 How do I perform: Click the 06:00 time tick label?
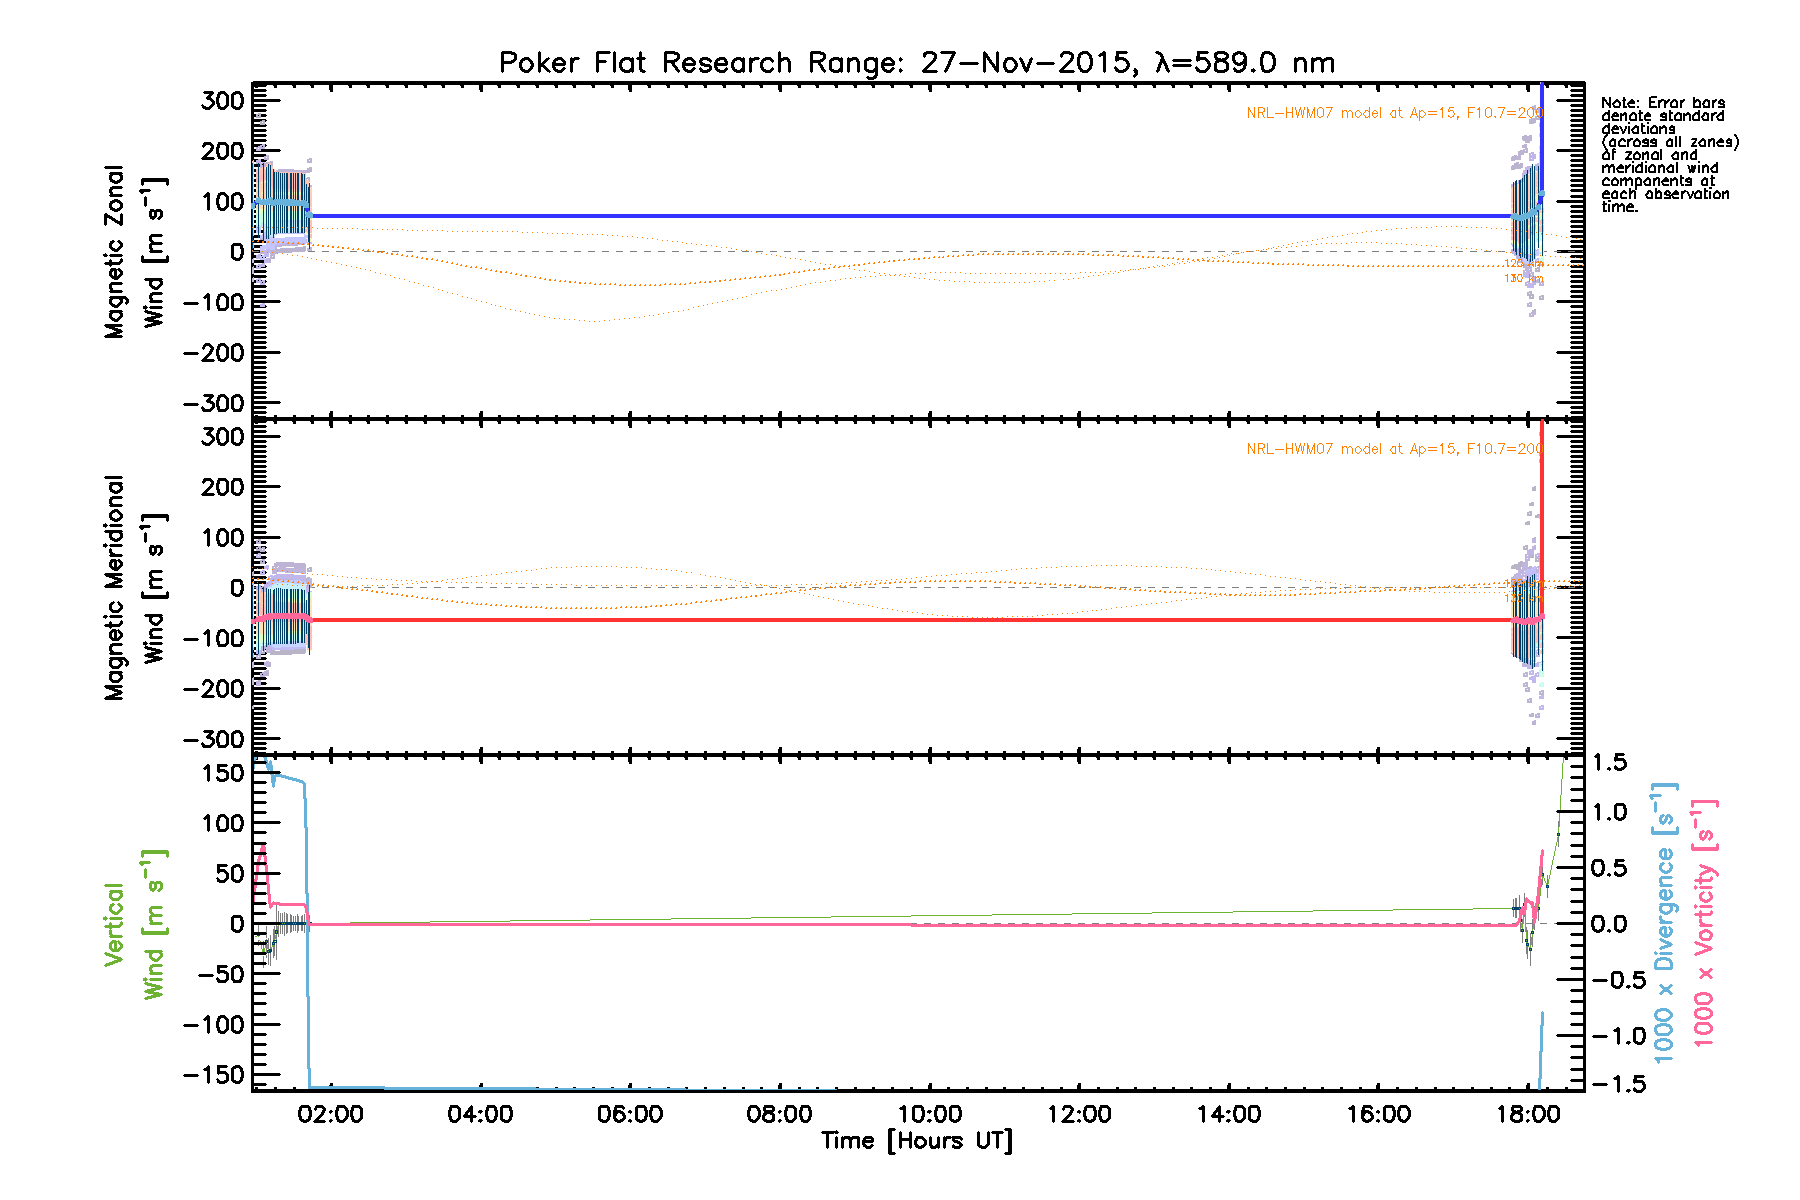[x=630, y=1115]
